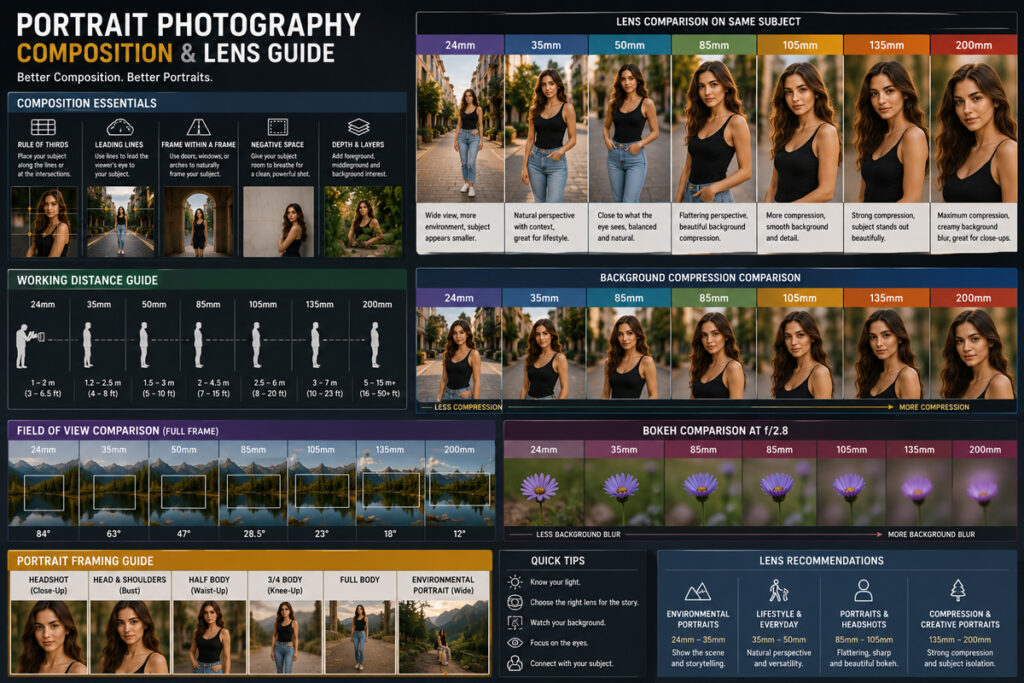The image size is (1024, 683).
Task: Select the lens icon beside Choose the right lens
Action: pos(515,602)
